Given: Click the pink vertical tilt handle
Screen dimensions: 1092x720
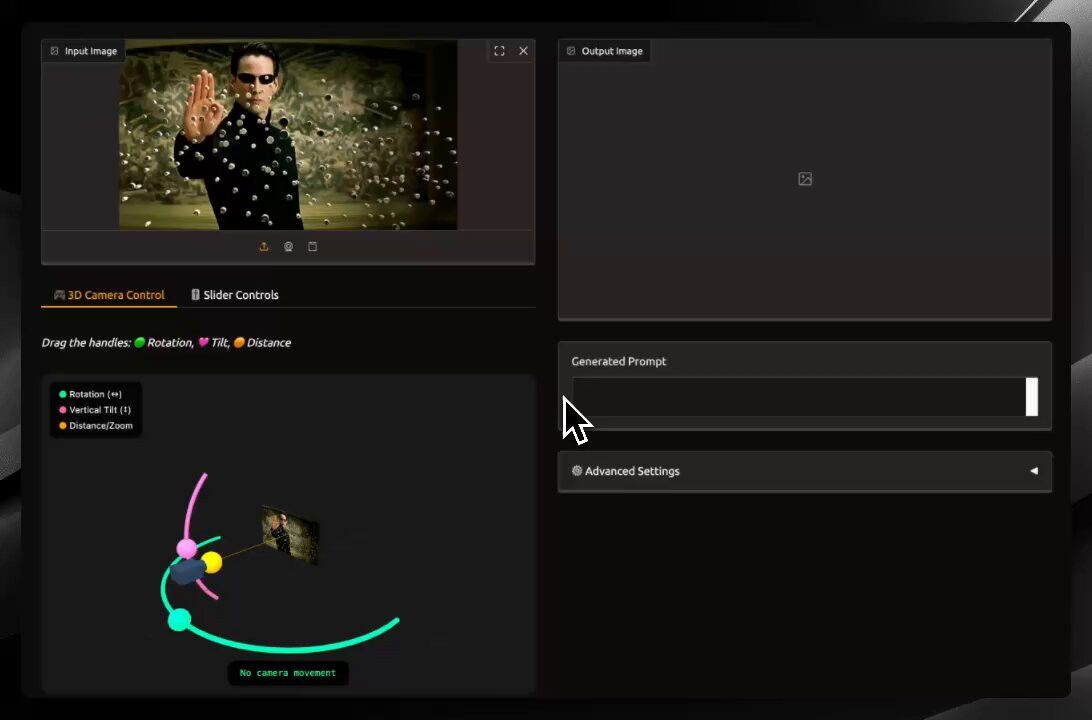Looking at the screenshot, I should tap(187, 549).
